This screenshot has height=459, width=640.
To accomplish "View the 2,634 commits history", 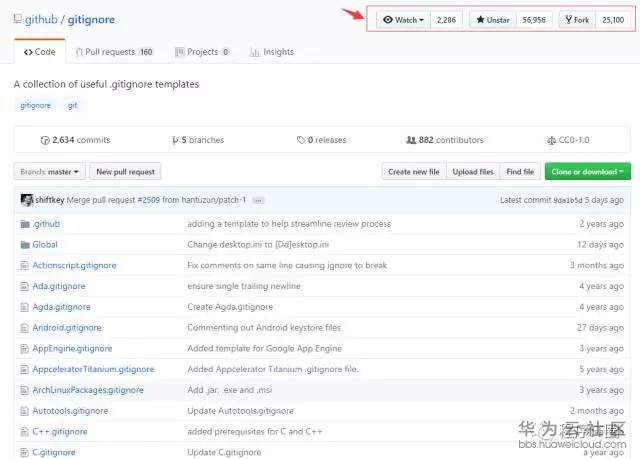I will (x=76, y=140).
